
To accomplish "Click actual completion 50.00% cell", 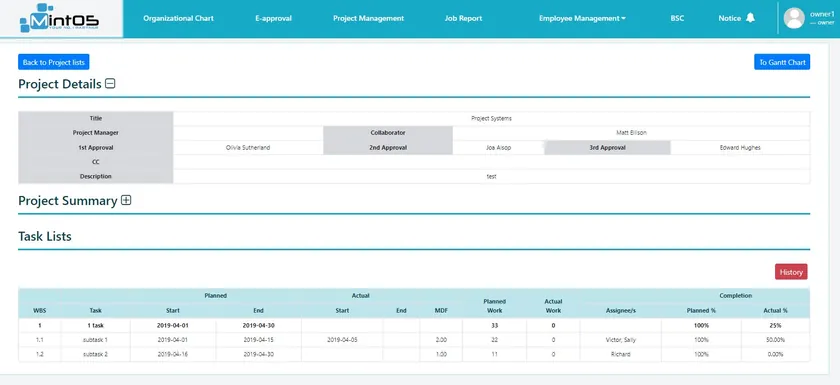I will (x=775, y=339).
